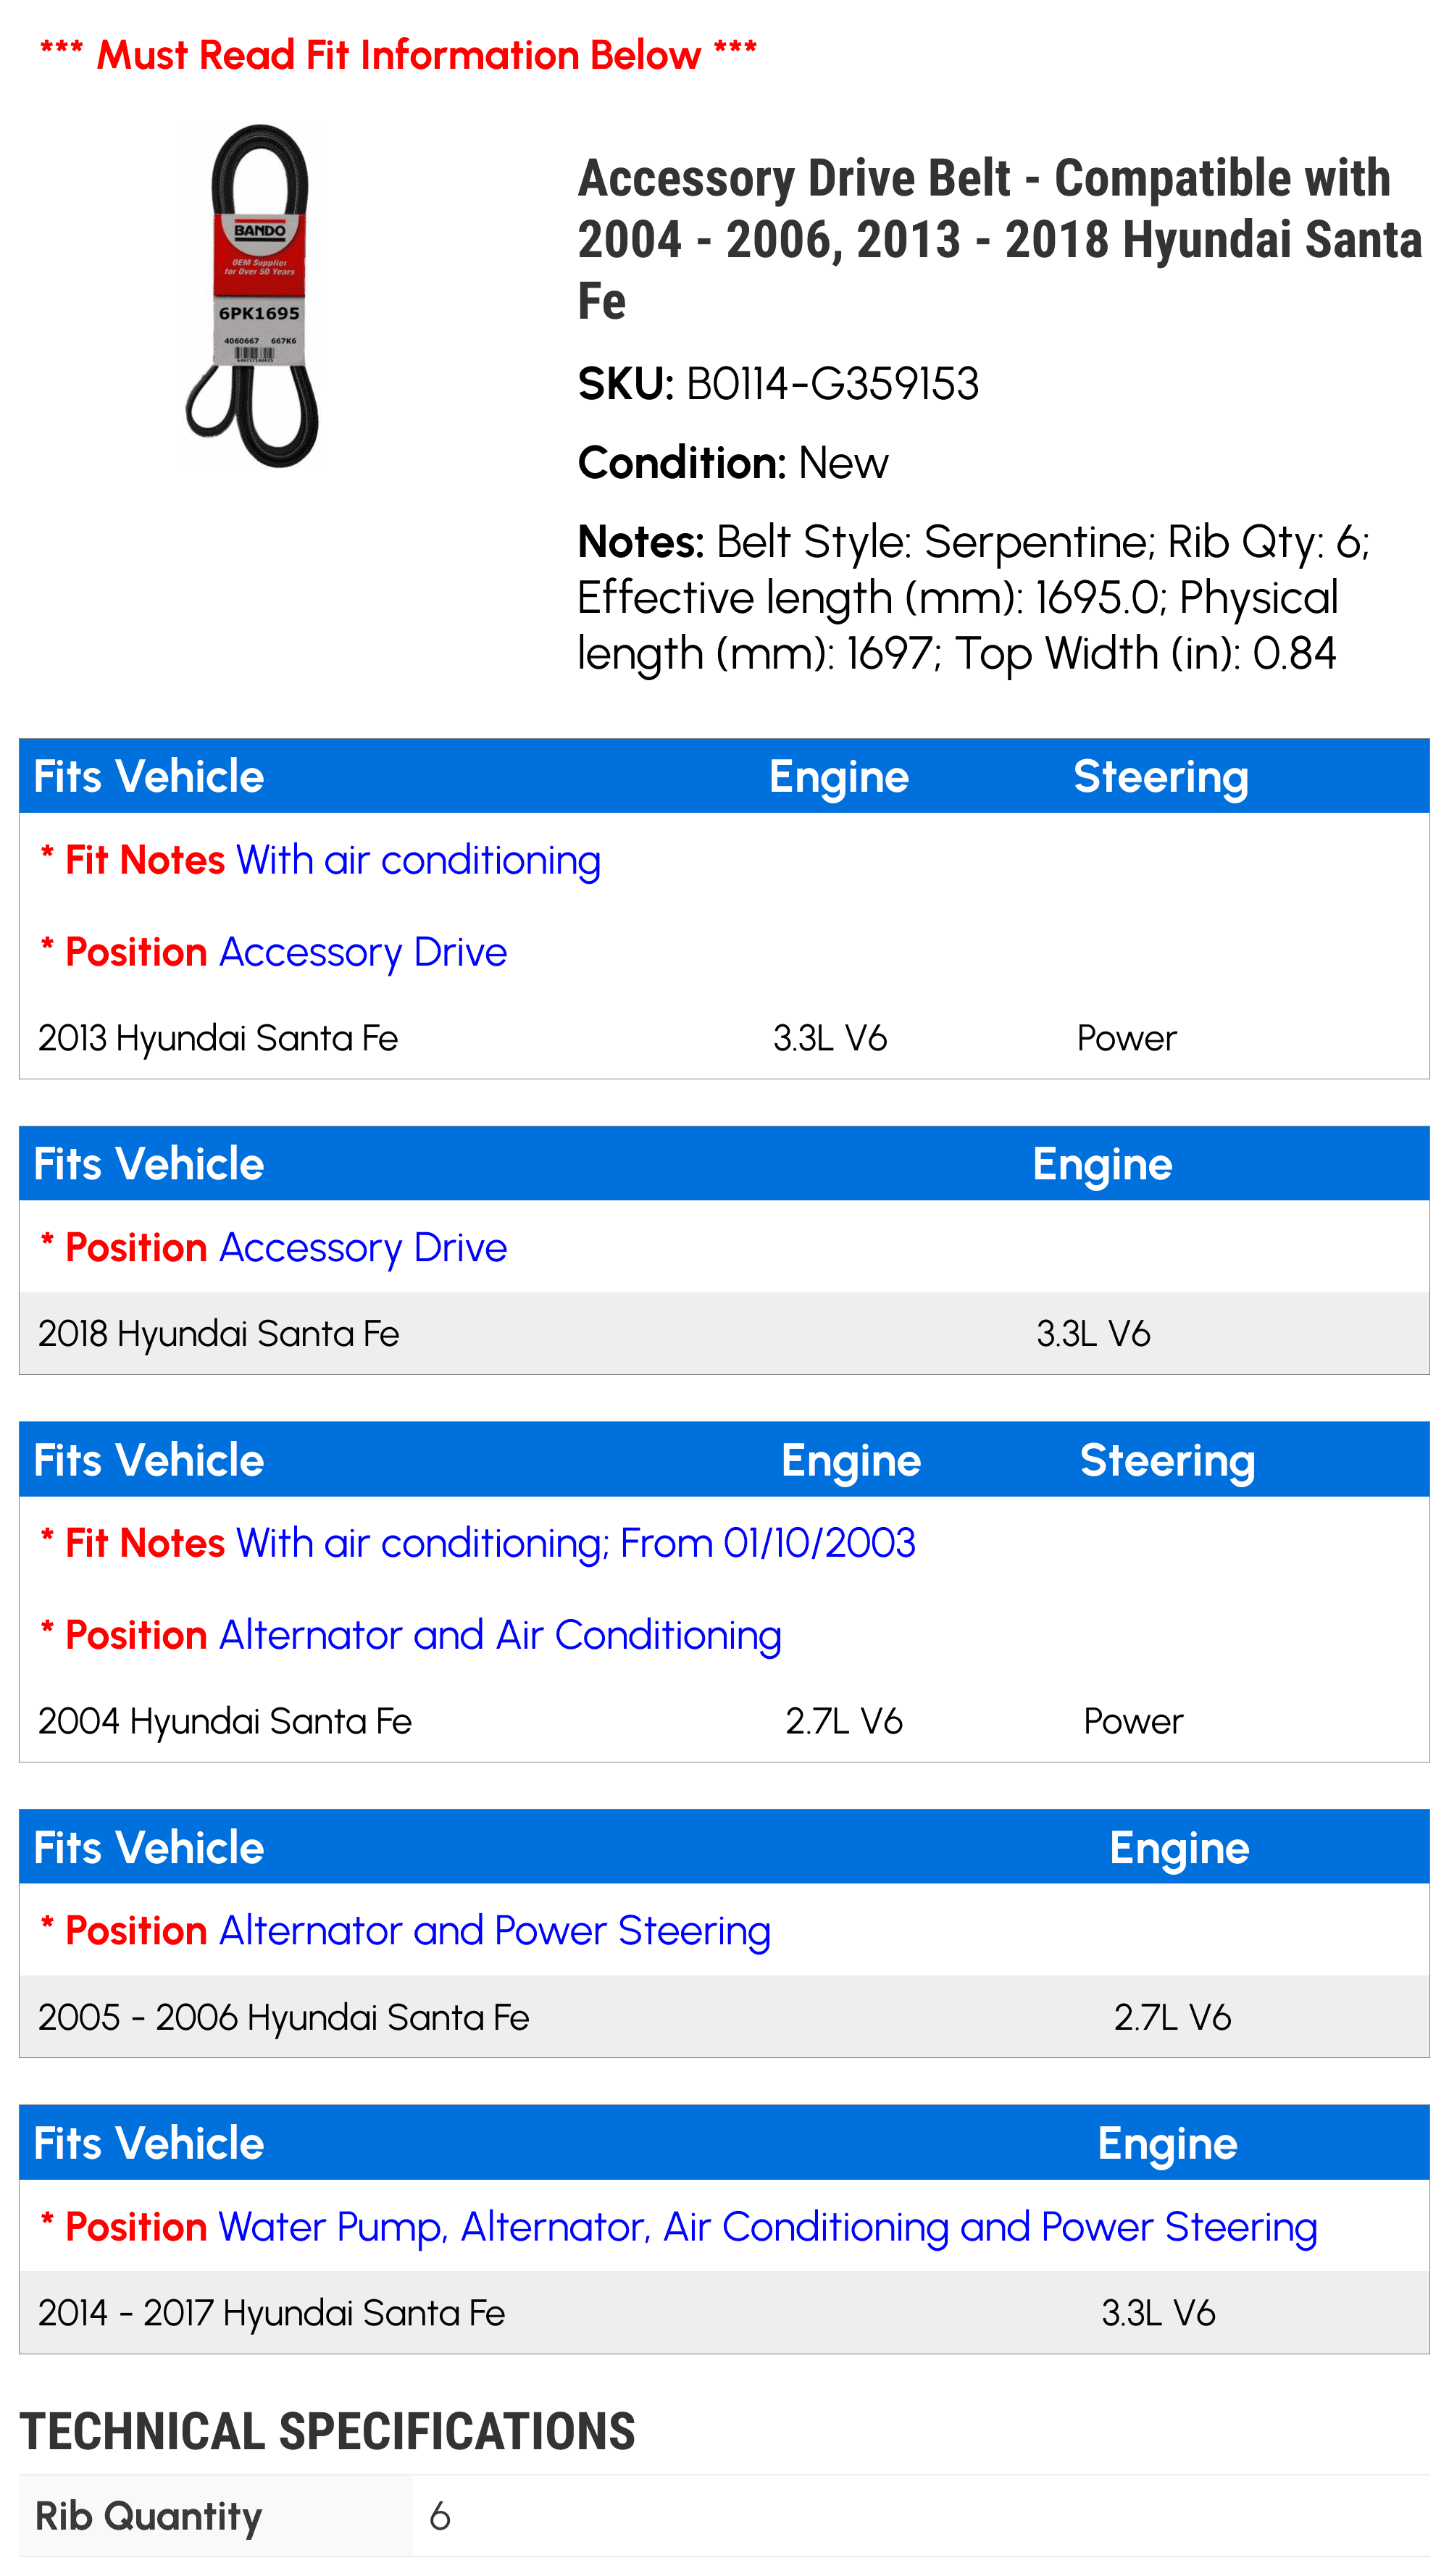
Task: Select the 2018 Hyundai Santa Fe row
Action: (724, 1333)
